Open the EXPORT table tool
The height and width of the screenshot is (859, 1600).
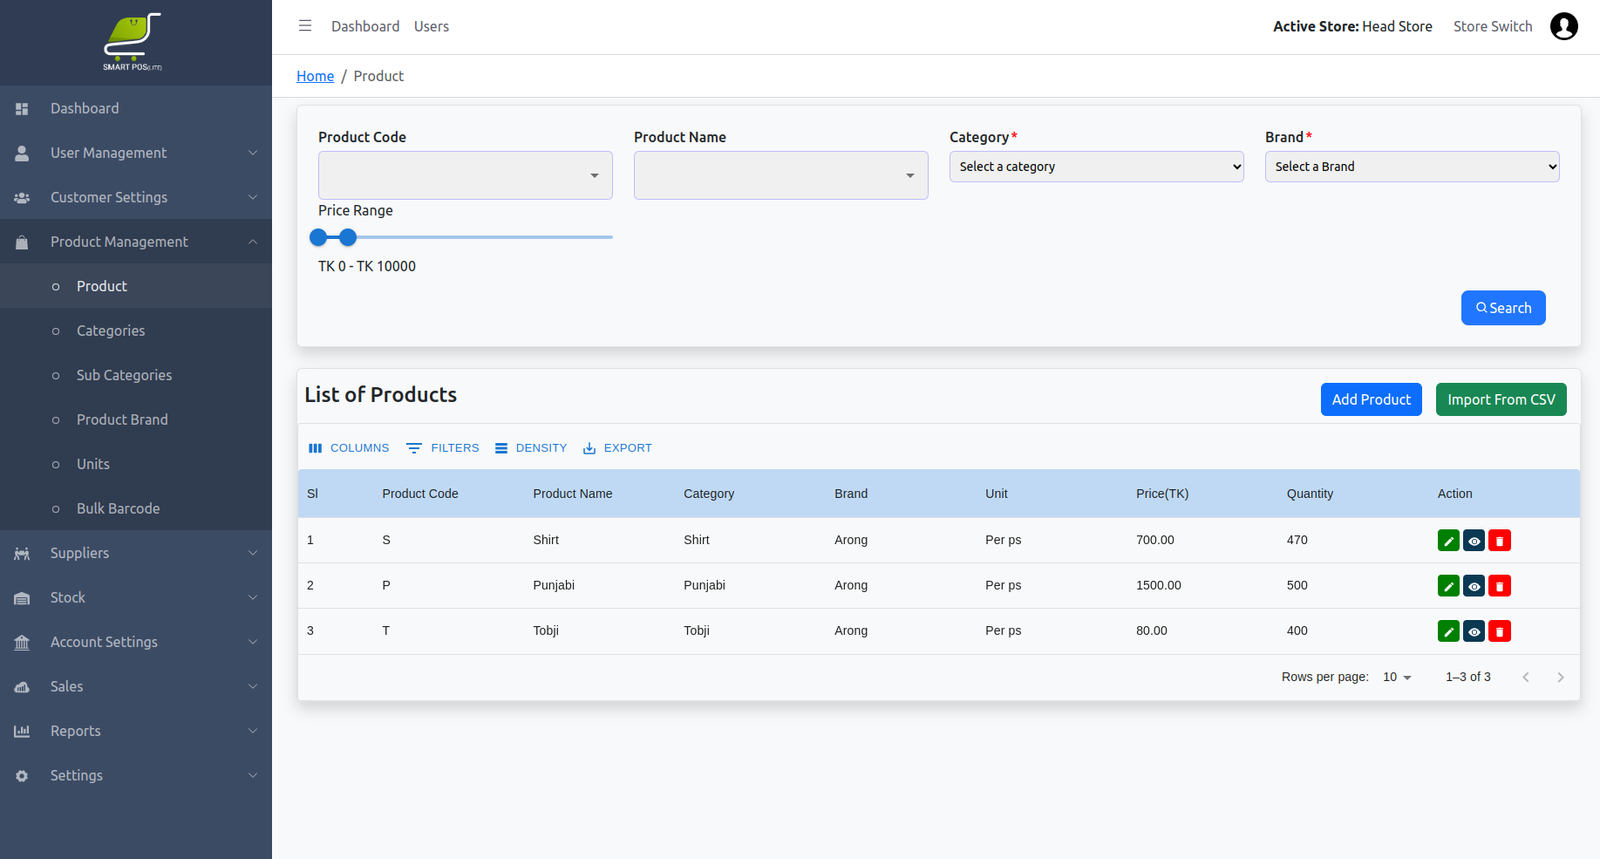coord(617,448)
